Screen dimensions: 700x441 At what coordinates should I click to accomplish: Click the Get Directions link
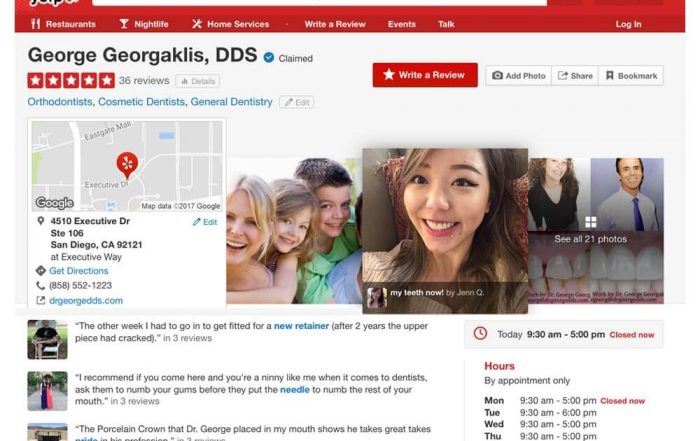tap(79, 270)
